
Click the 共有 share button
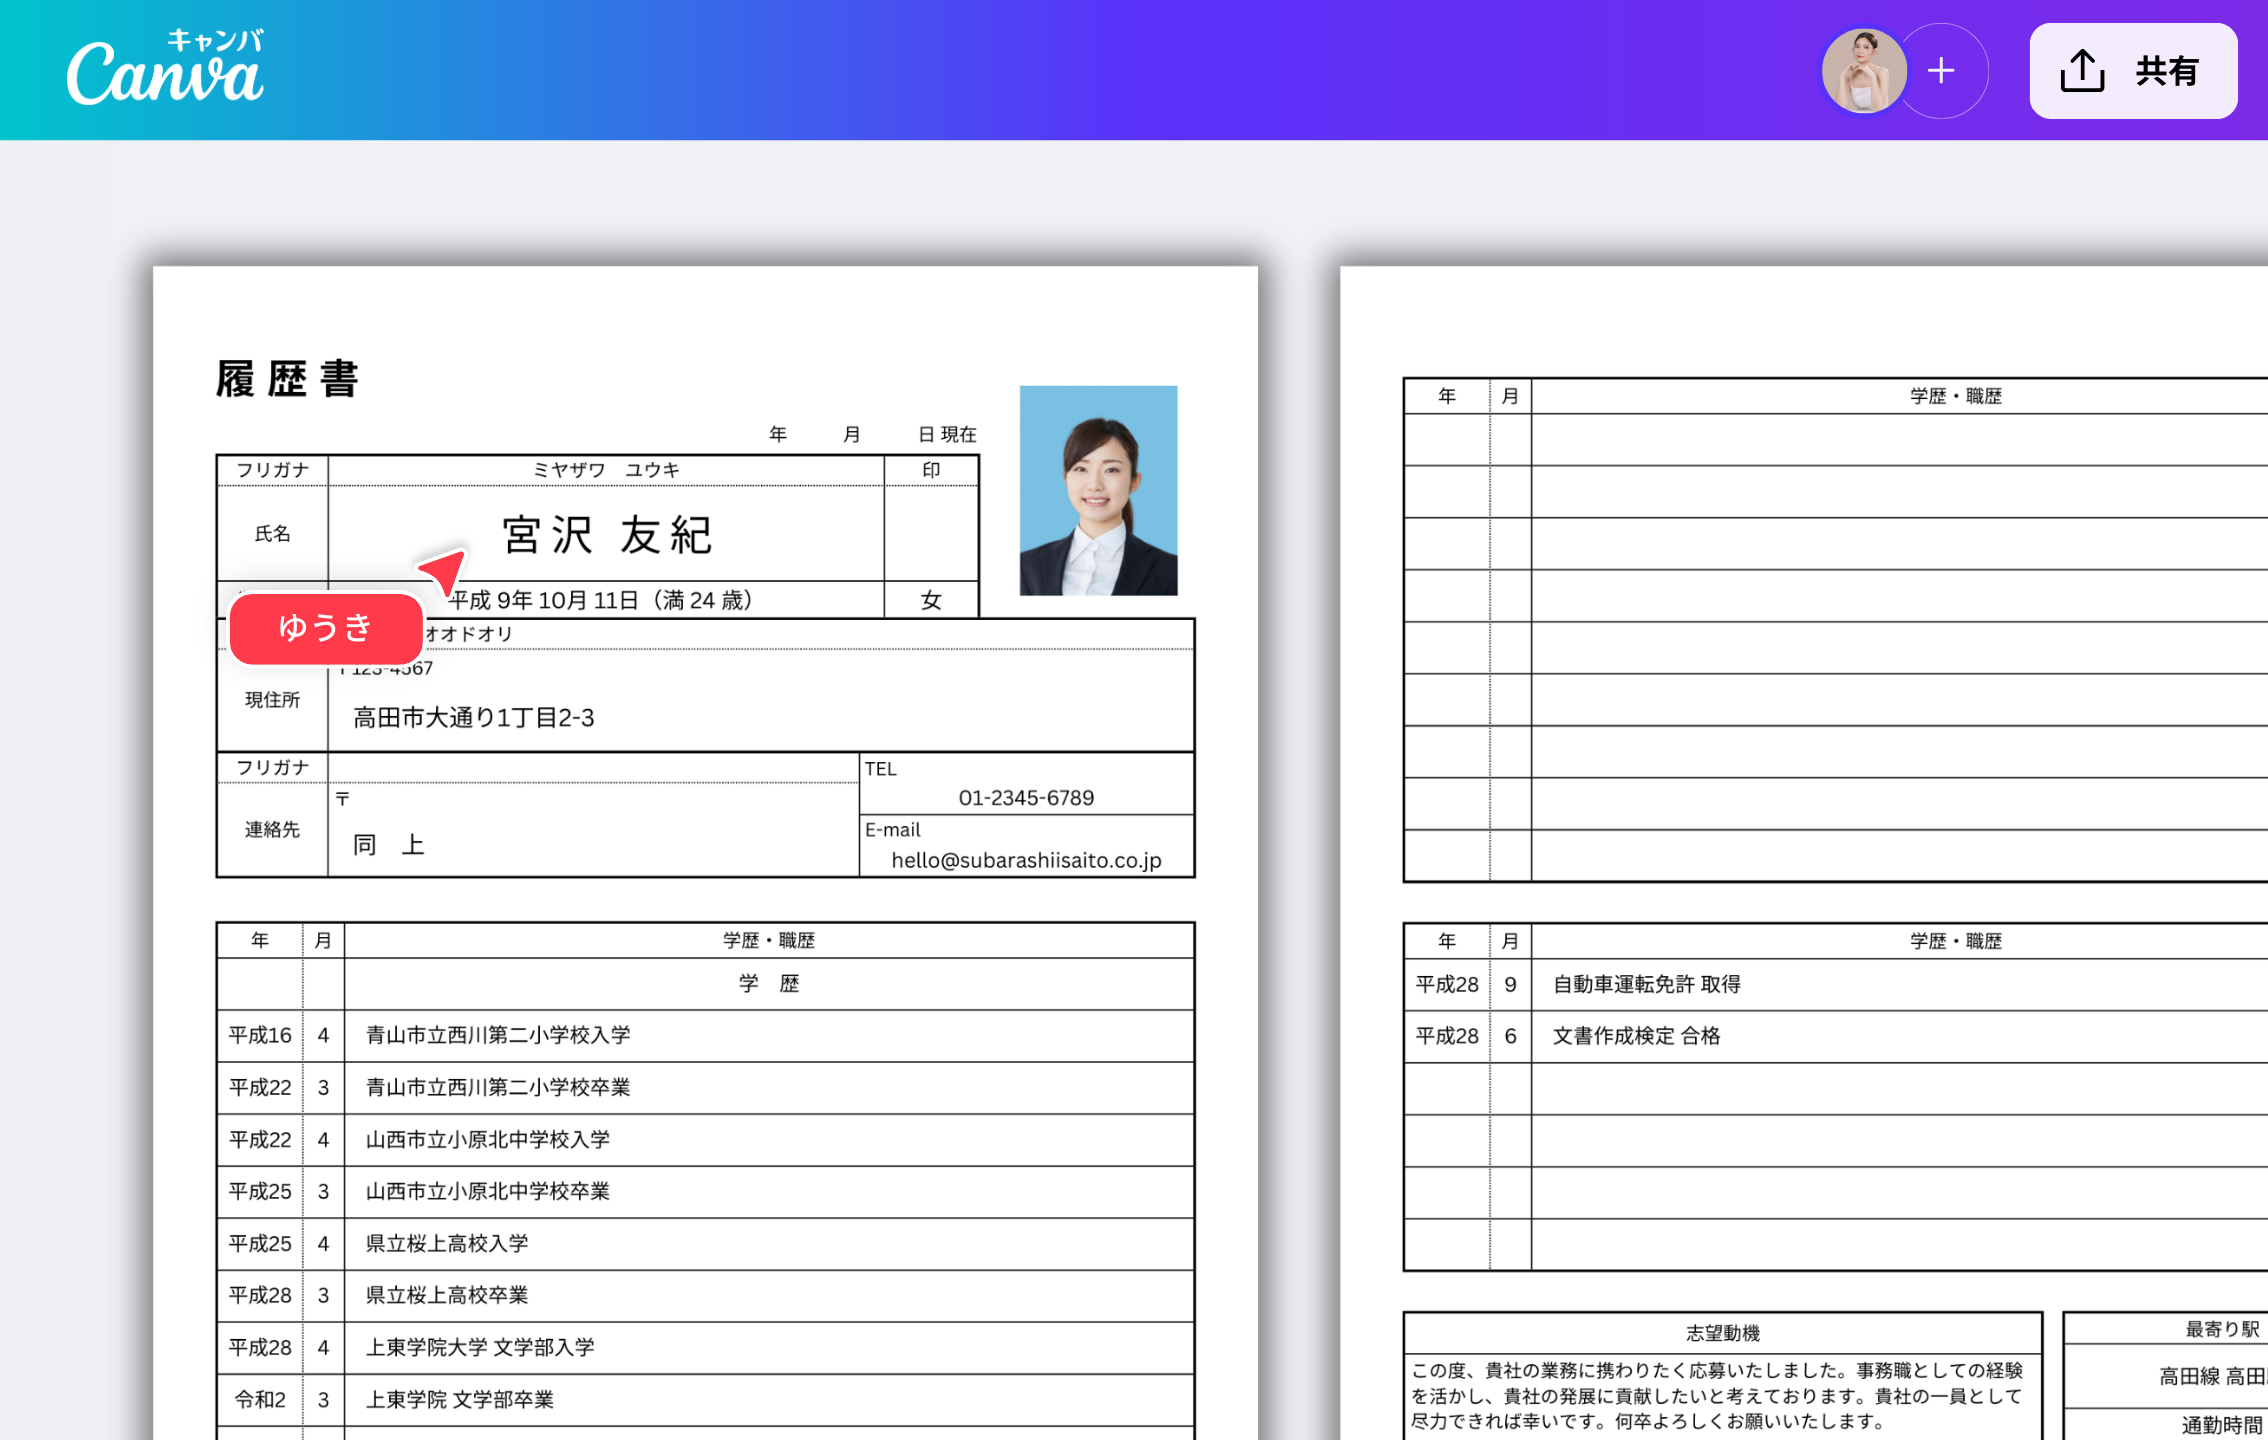2132,71
